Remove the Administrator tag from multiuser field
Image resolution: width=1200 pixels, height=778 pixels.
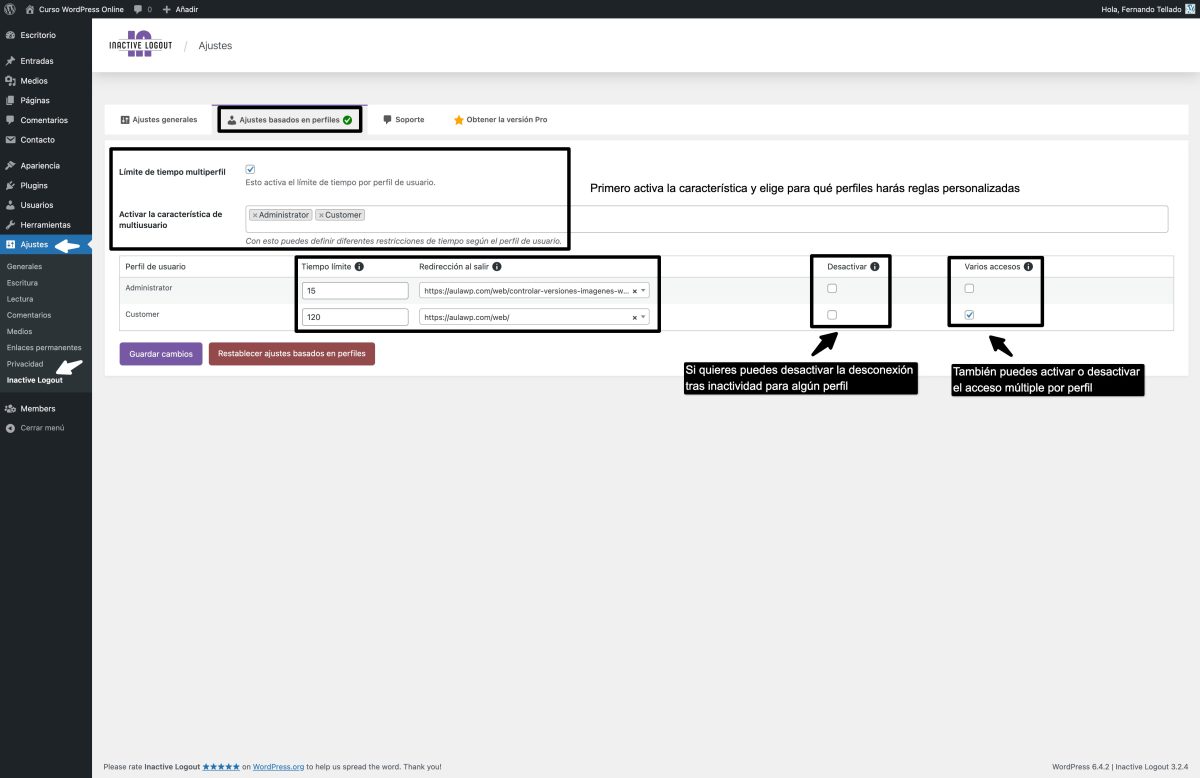tap(255, 215)
